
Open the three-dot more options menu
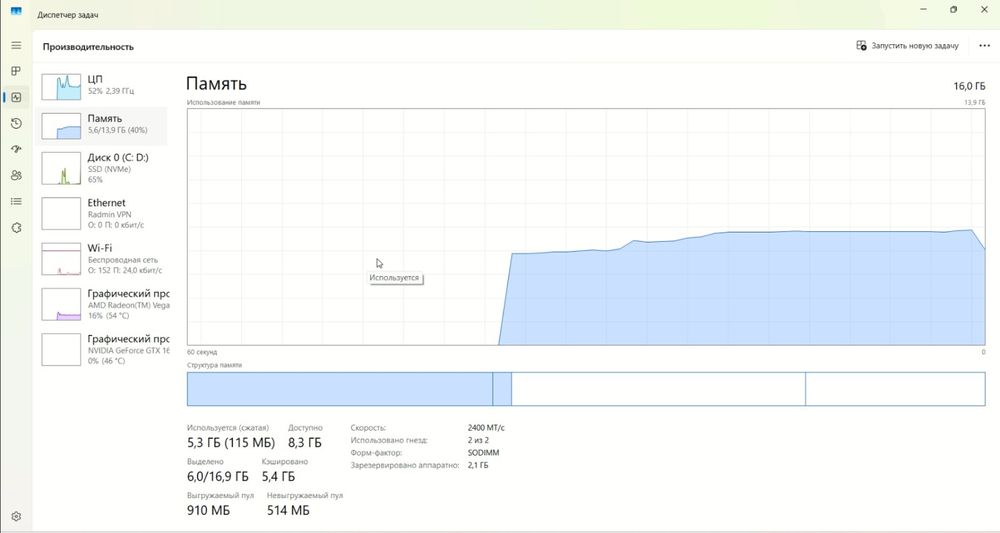[x=984, y=46]
